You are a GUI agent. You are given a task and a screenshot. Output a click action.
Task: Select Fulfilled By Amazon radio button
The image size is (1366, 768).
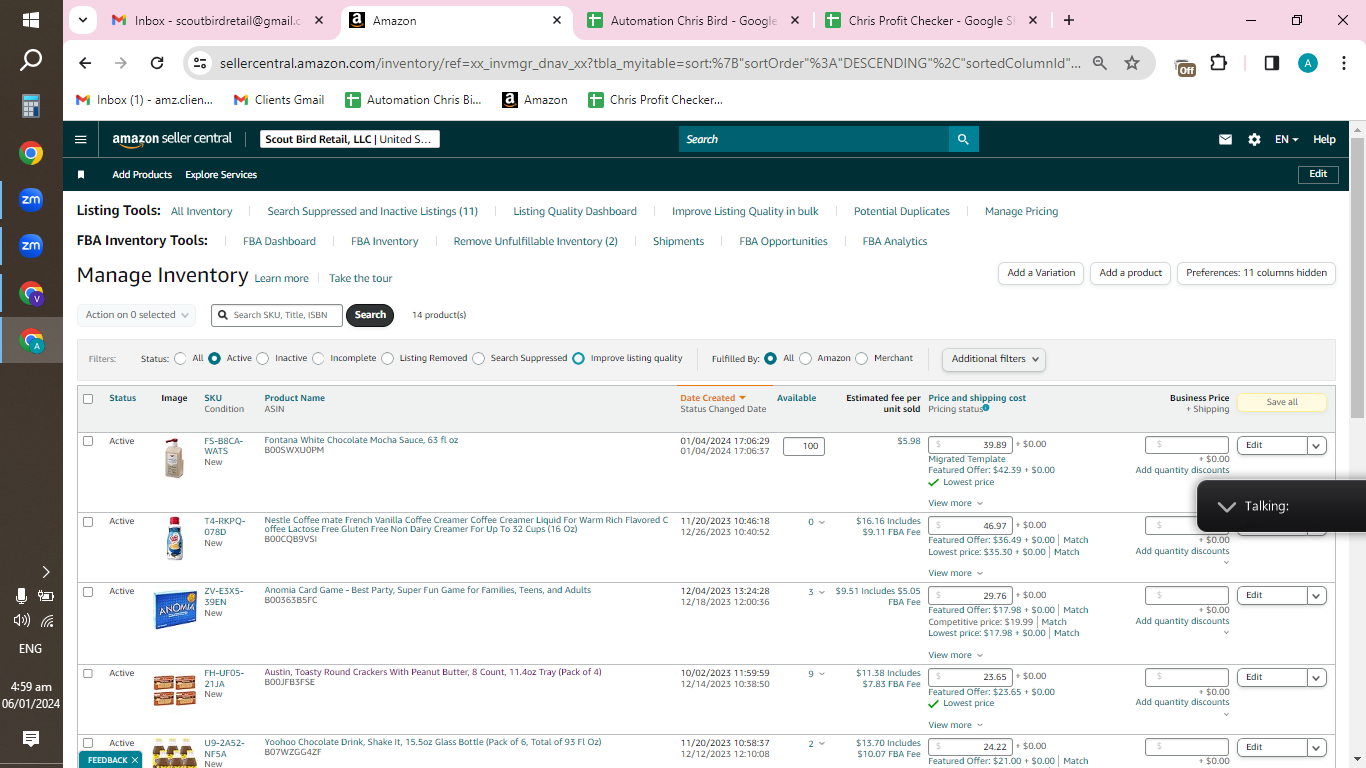pos(805,358)
